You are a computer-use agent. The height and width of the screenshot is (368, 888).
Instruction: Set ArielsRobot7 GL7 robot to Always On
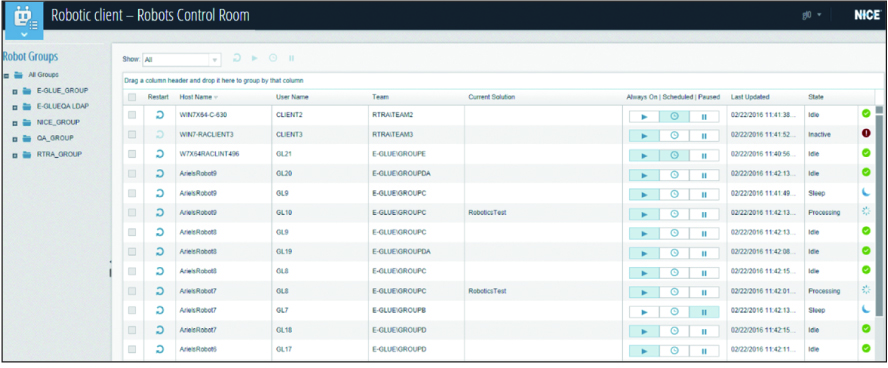click(x=644, y=312)
